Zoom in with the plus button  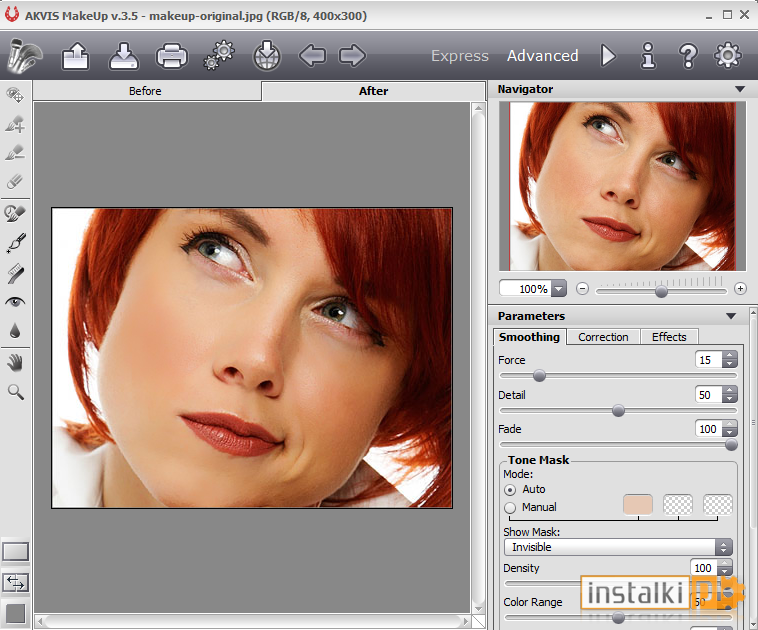pyautogui.click(x=740, y=289)
